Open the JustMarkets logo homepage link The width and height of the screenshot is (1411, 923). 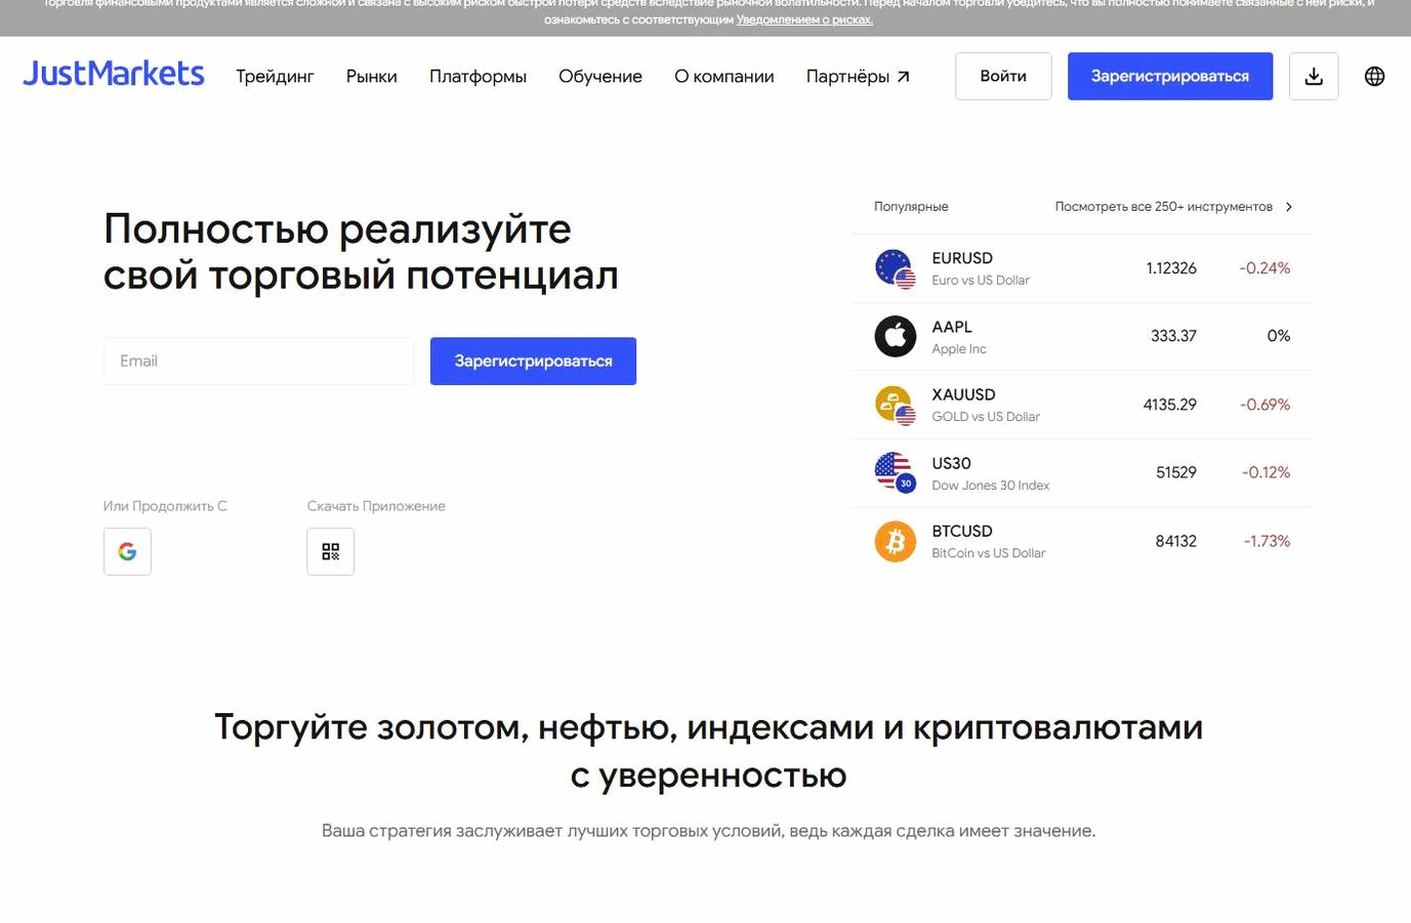[x=113, y=74]
